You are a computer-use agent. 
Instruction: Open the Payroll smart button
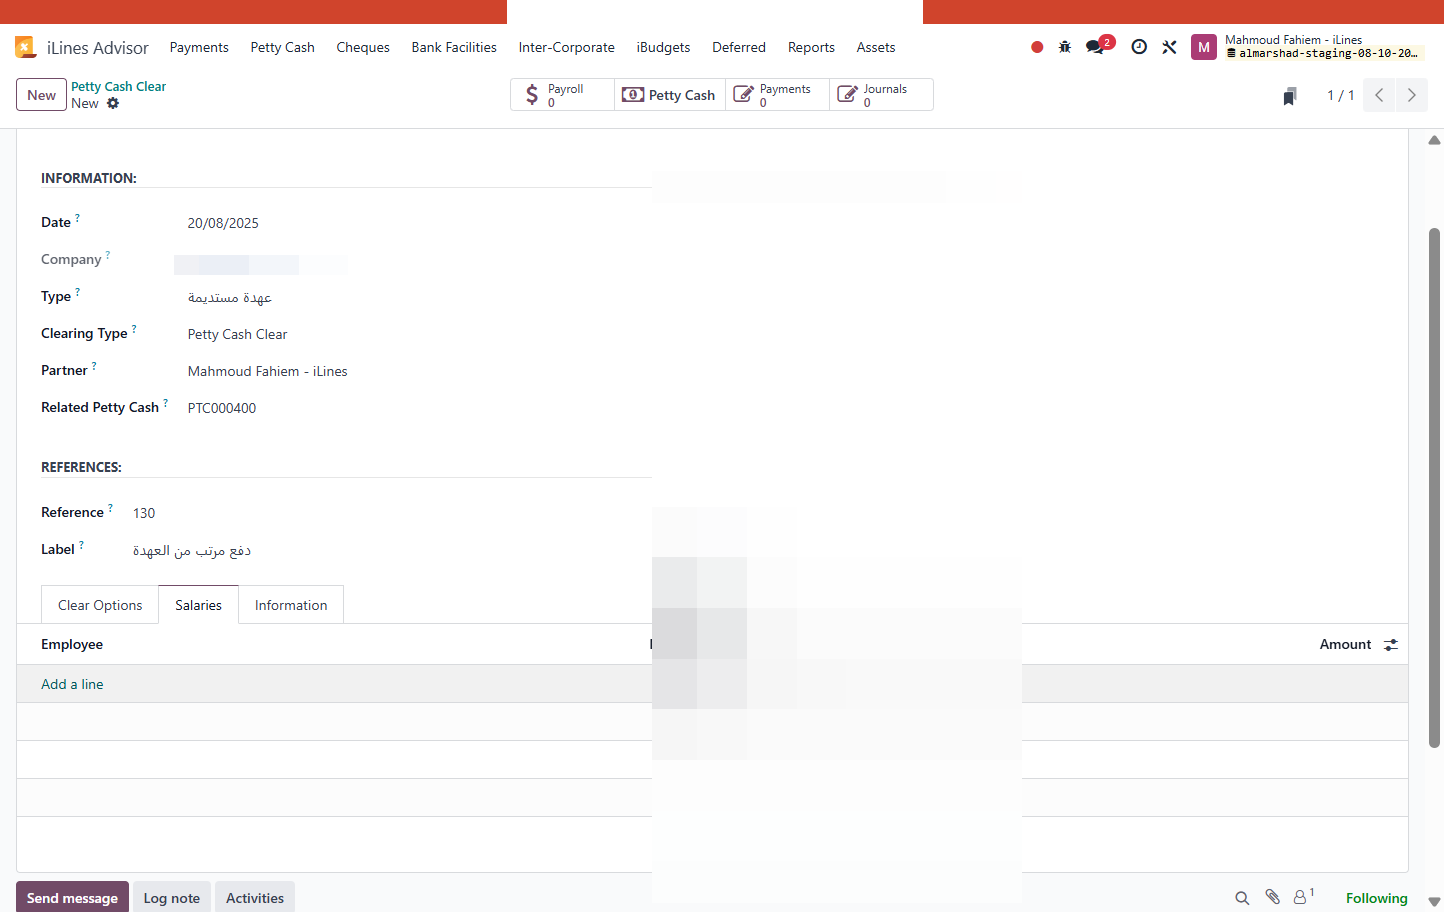click(563, 95)
